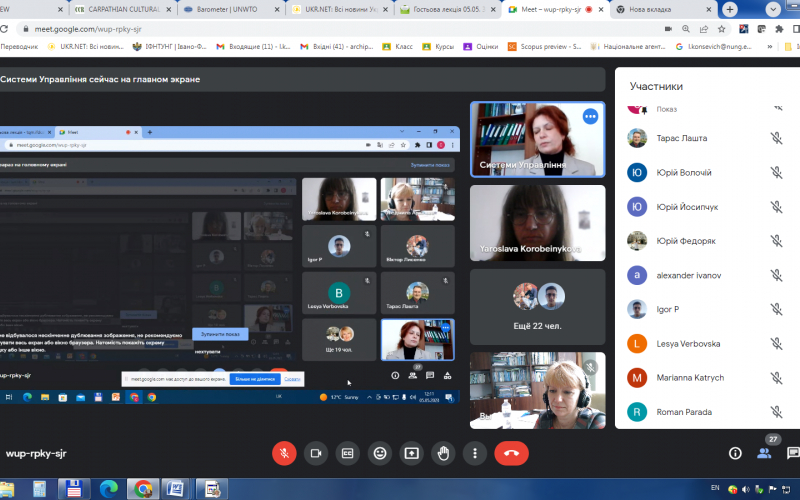The width and height of the screenshot is (800, 500).
Task: Click muted mic icon for alexander ivanov
Action: [x=777, y=275]
